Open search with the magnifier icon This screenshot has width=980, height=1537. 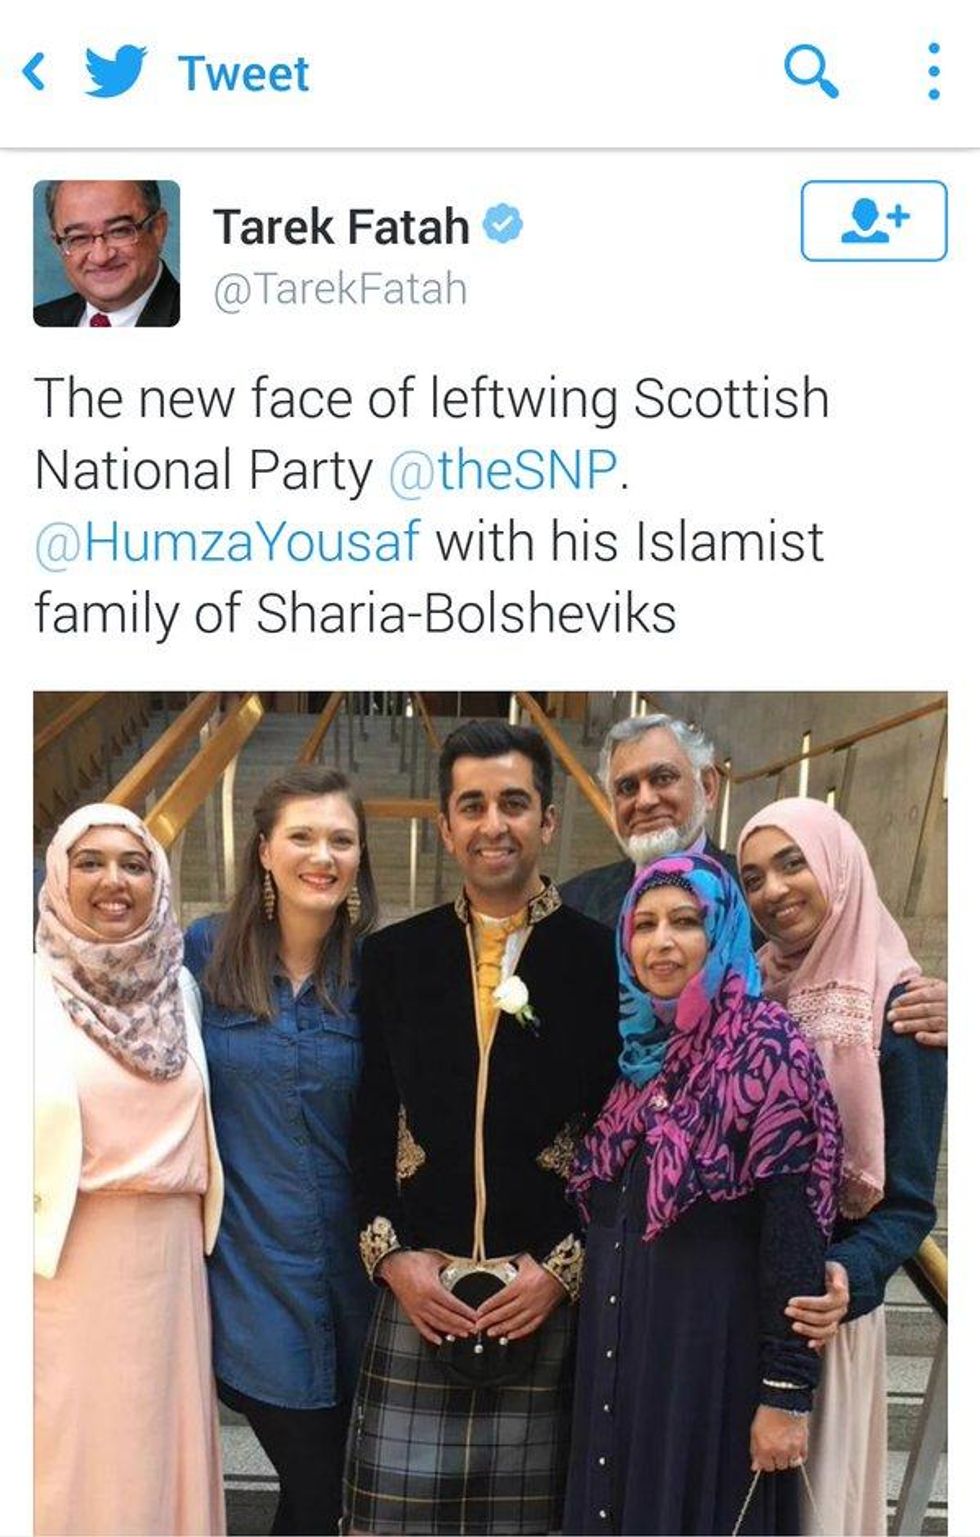click(x=811, y=72)
